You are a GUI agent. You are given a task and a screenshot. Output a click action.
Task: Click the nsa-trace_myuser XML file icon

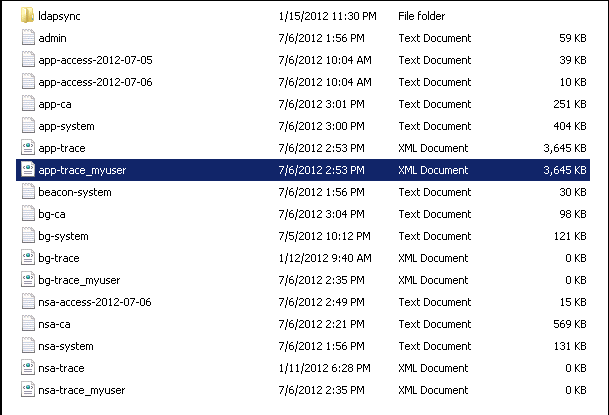pos(27,390)
